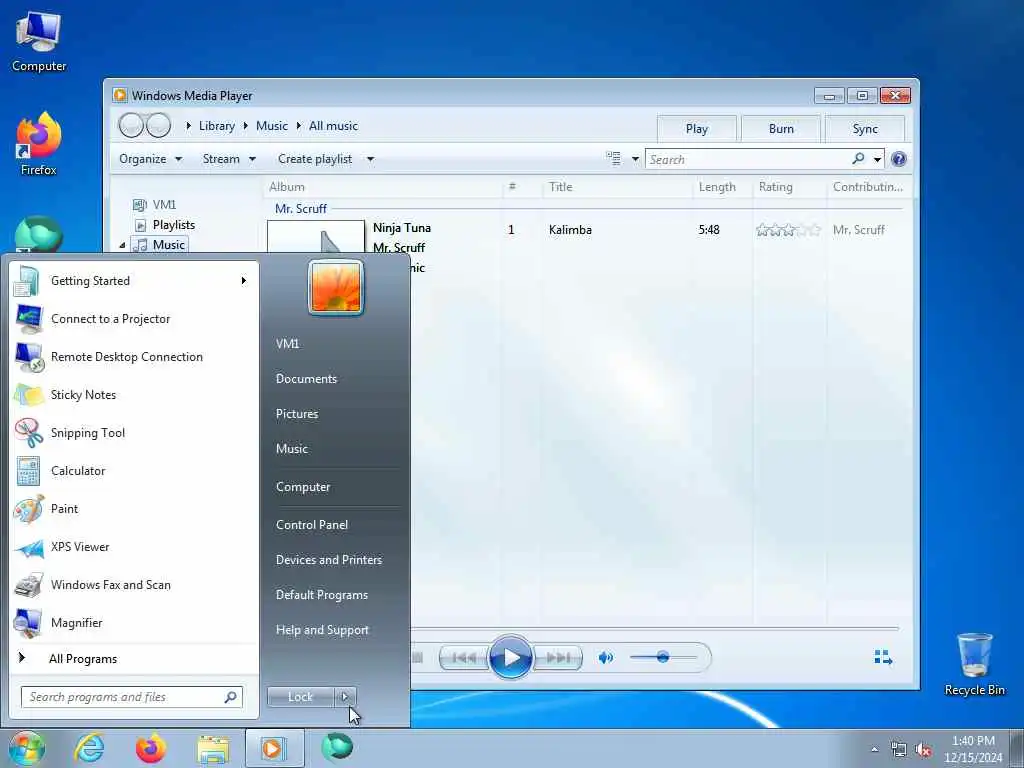Launch XPS Viewer
Screen dimensions: 1024x768
(133, 547)
